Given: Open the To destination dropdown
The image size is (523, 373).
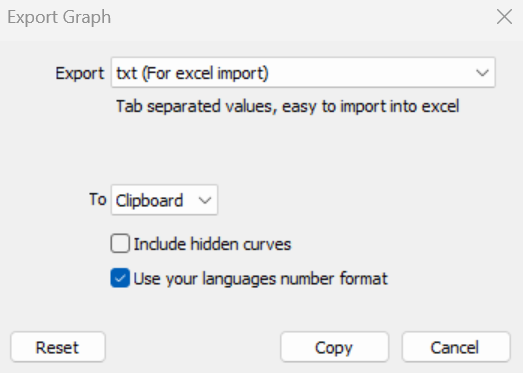Looking at the screenshot, I should 164,200.
